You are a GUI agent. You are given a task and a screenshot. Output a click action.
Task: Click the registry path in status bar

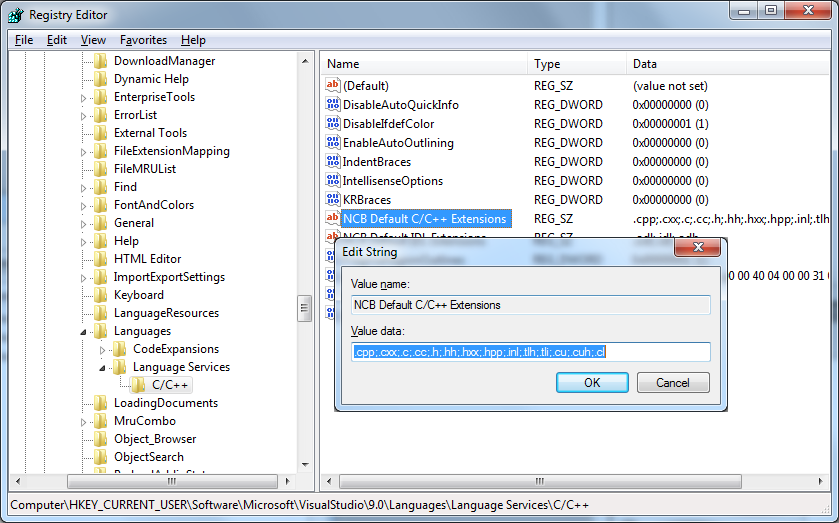300,505
